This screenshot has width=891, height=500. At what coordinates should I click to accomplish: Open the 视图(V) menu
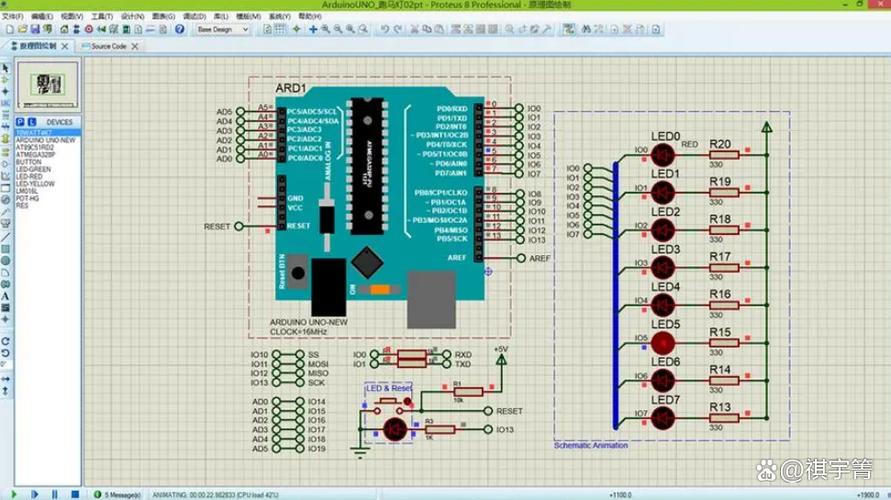point(72,16)
